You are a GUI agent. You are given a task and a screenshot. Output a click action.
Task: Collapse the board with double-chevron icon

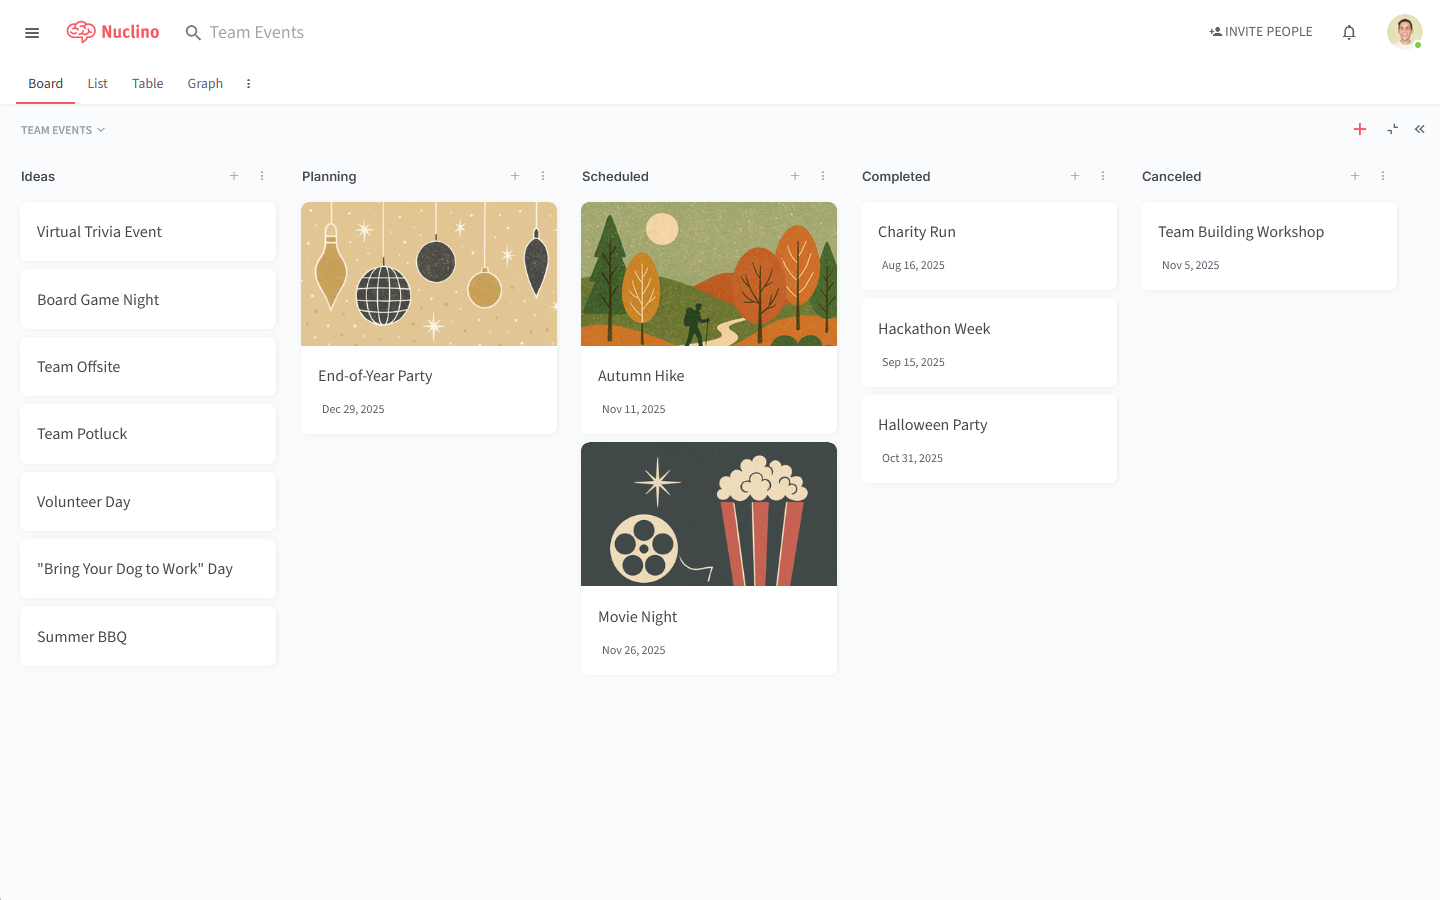[1419, 129]
